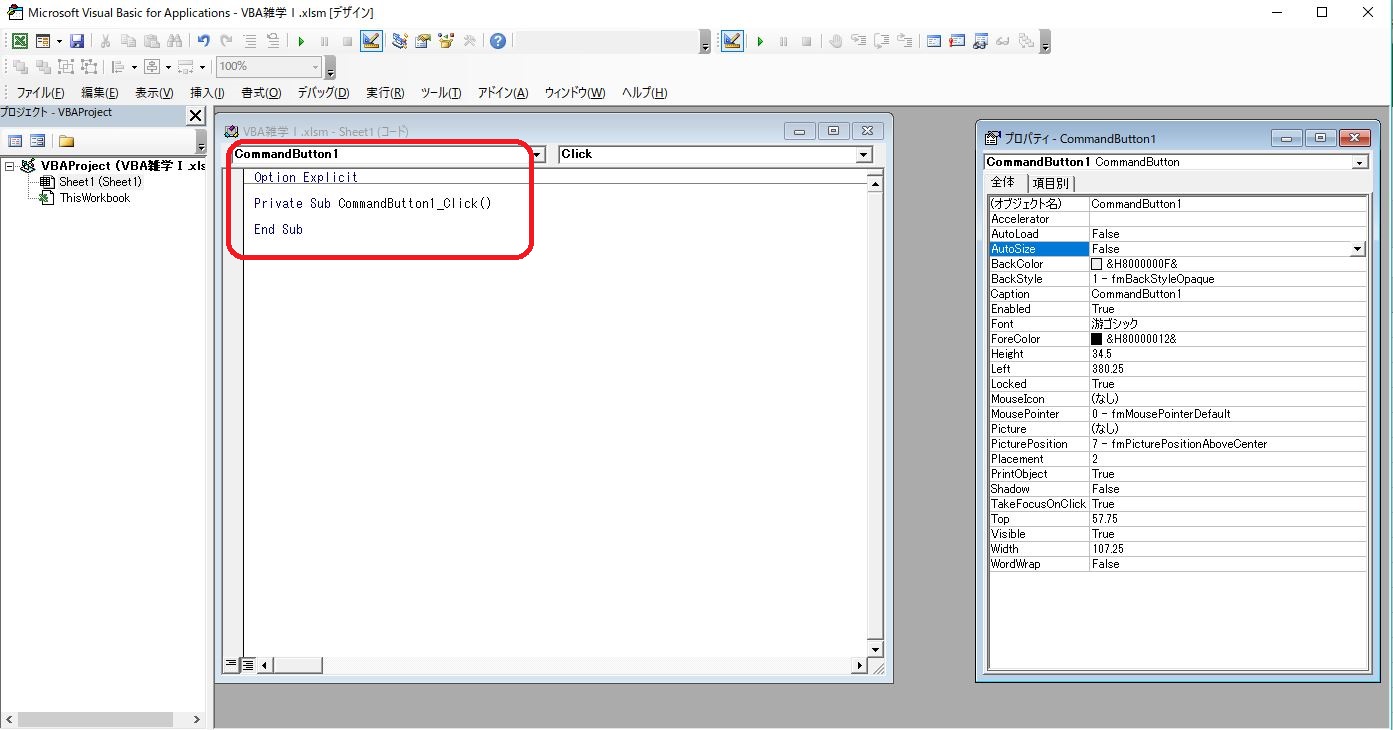The width and height of the screenshot is (1393, 730).
Task: Click the Toolbox hammer-and-wrench icon
Action: [469, 41]
